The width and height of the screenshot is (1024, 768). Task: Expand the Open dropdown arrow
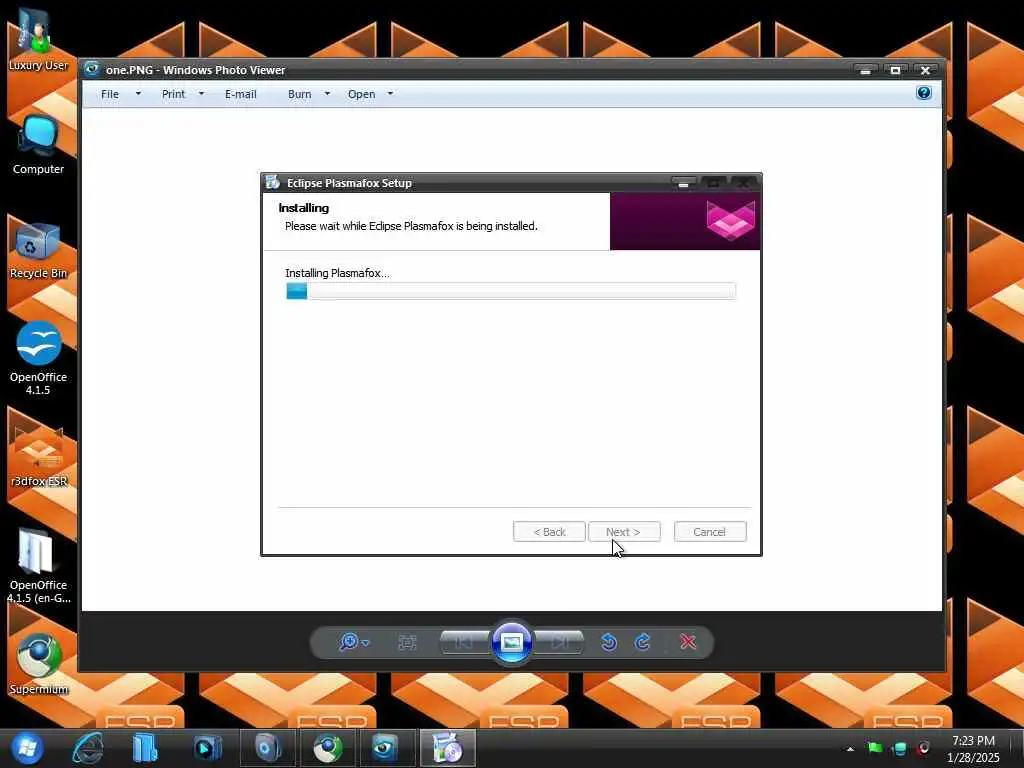coord(391,94)
